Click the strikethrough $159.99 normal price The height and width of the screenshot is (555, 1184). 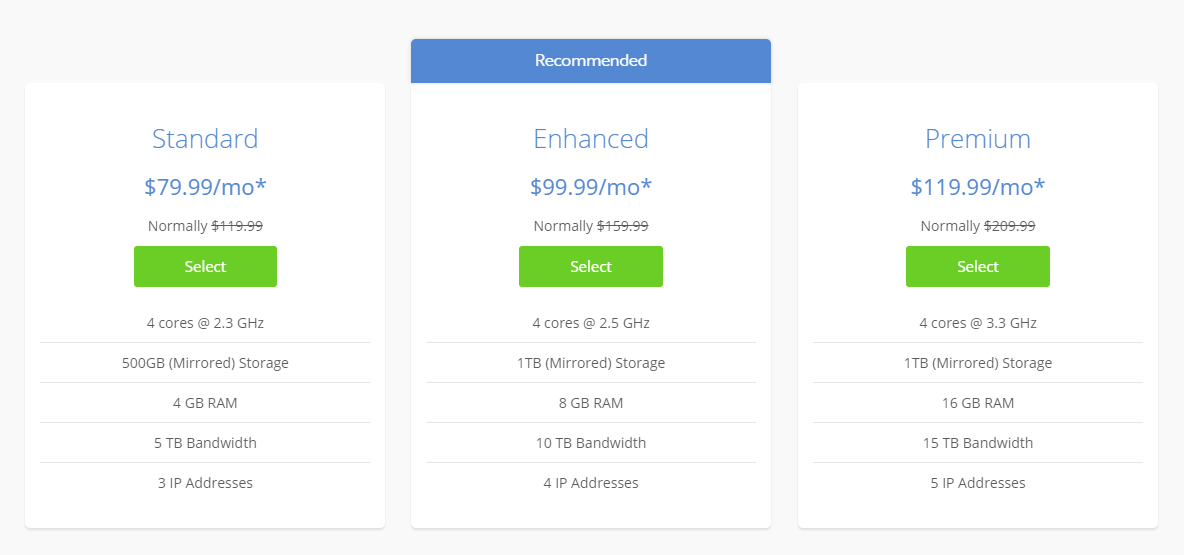click(622, 226)
